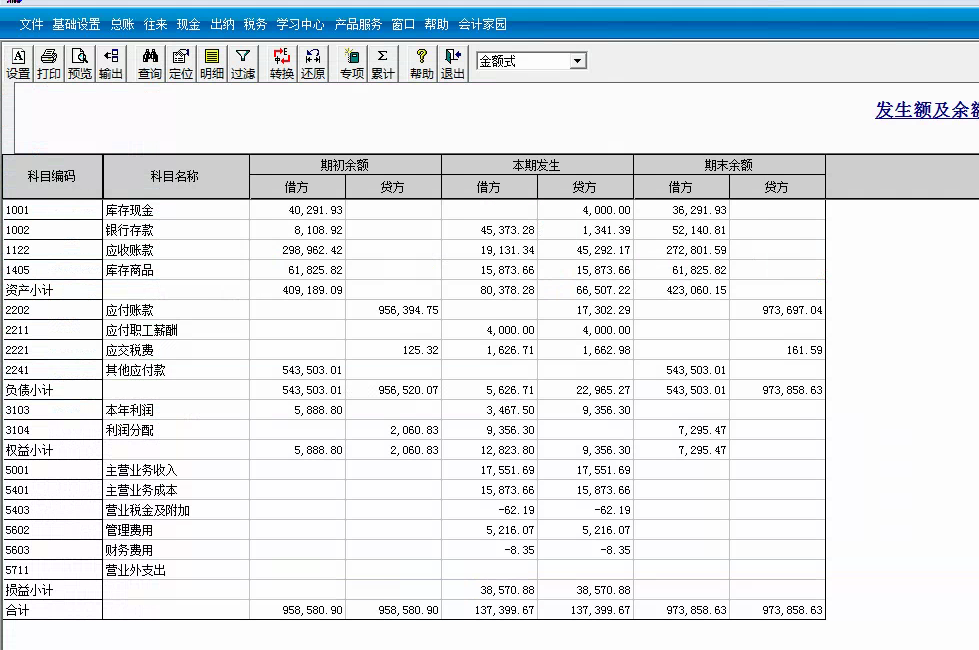The height and width of the screenshot is (650, 979).
Task: Select the 库存现金 account row
Action: 414,210
